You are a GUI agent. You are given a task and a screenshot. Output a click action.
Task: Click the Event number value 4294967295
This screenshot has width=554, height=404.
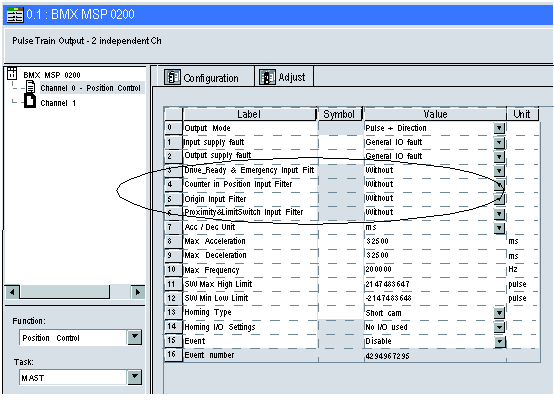point(387,356)
